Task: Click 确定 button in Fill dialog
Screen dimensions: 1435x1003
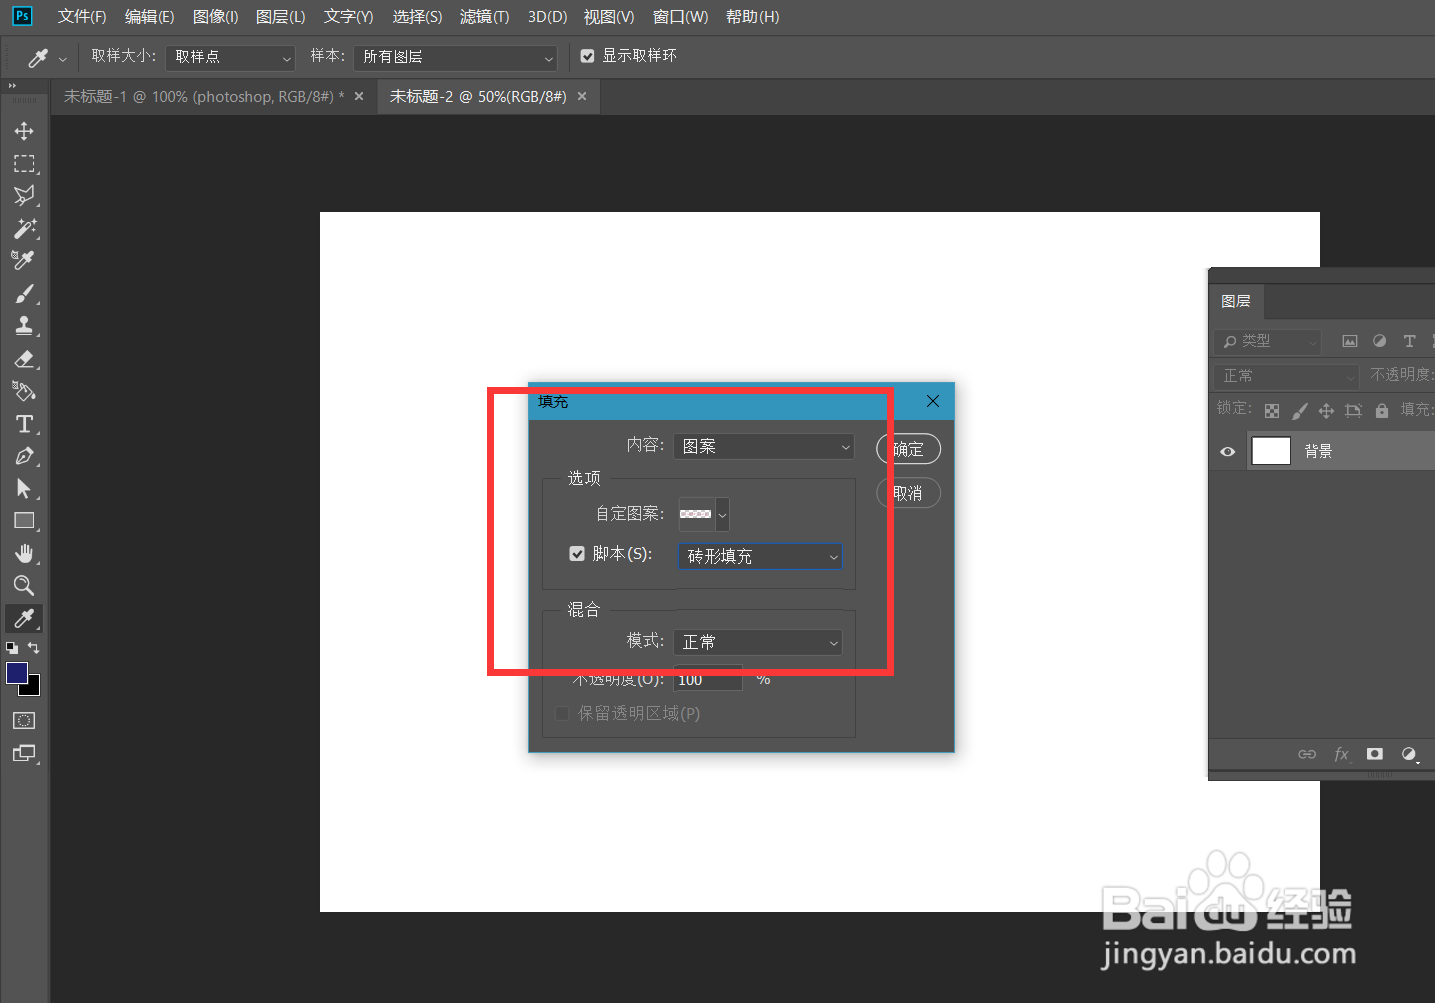Action: pos(908,449)
